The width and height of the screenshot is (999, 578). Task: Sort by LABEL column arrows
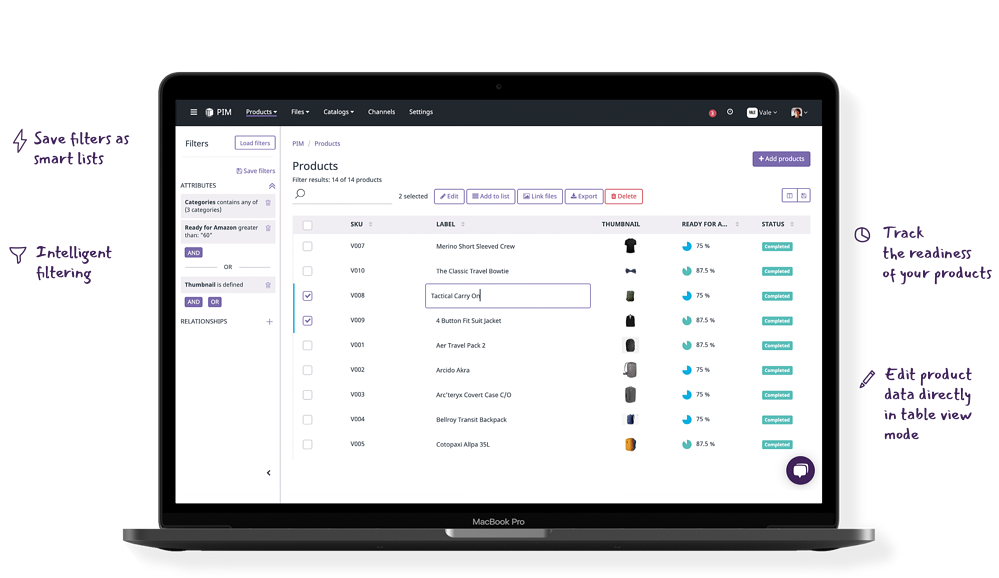click(463, 224)
